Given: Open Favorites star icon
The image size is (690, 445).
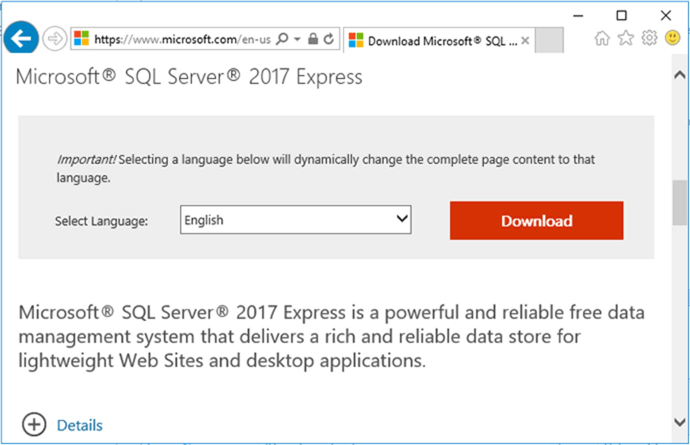Looking at the screenshot, I should 626,38.
